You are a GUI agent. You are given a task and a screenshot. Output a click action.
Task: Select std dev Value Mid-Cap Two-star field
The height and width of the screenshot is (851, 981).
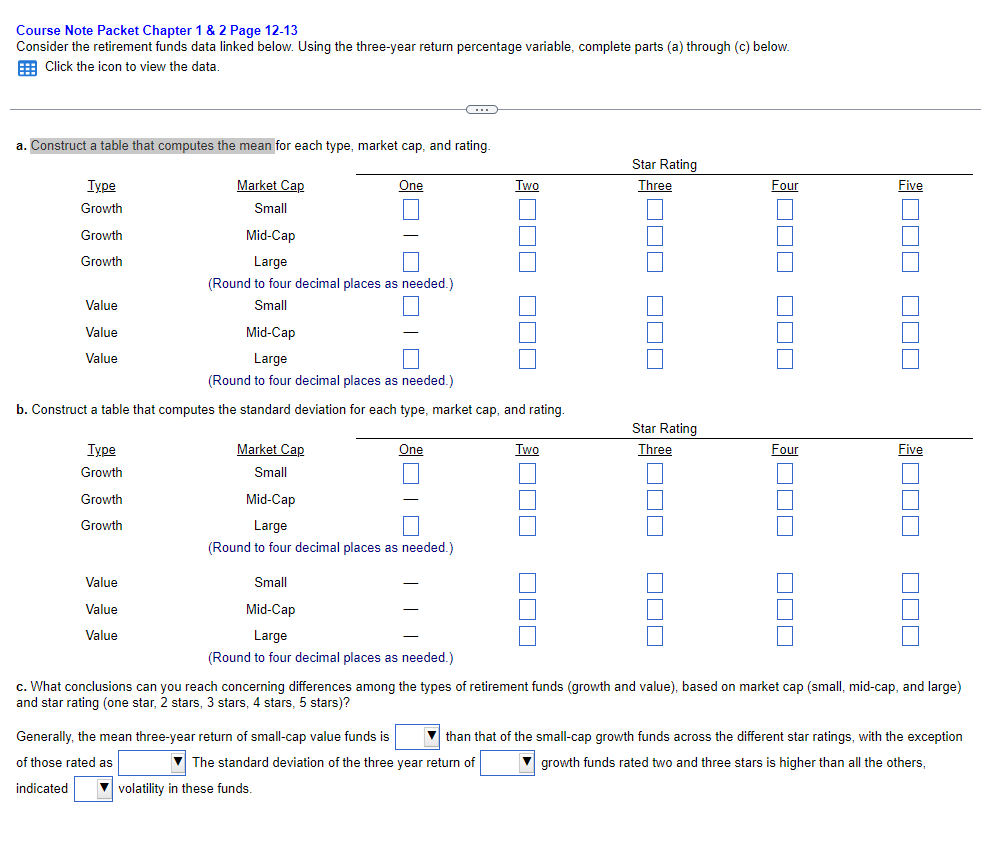[x=527, y=609]
